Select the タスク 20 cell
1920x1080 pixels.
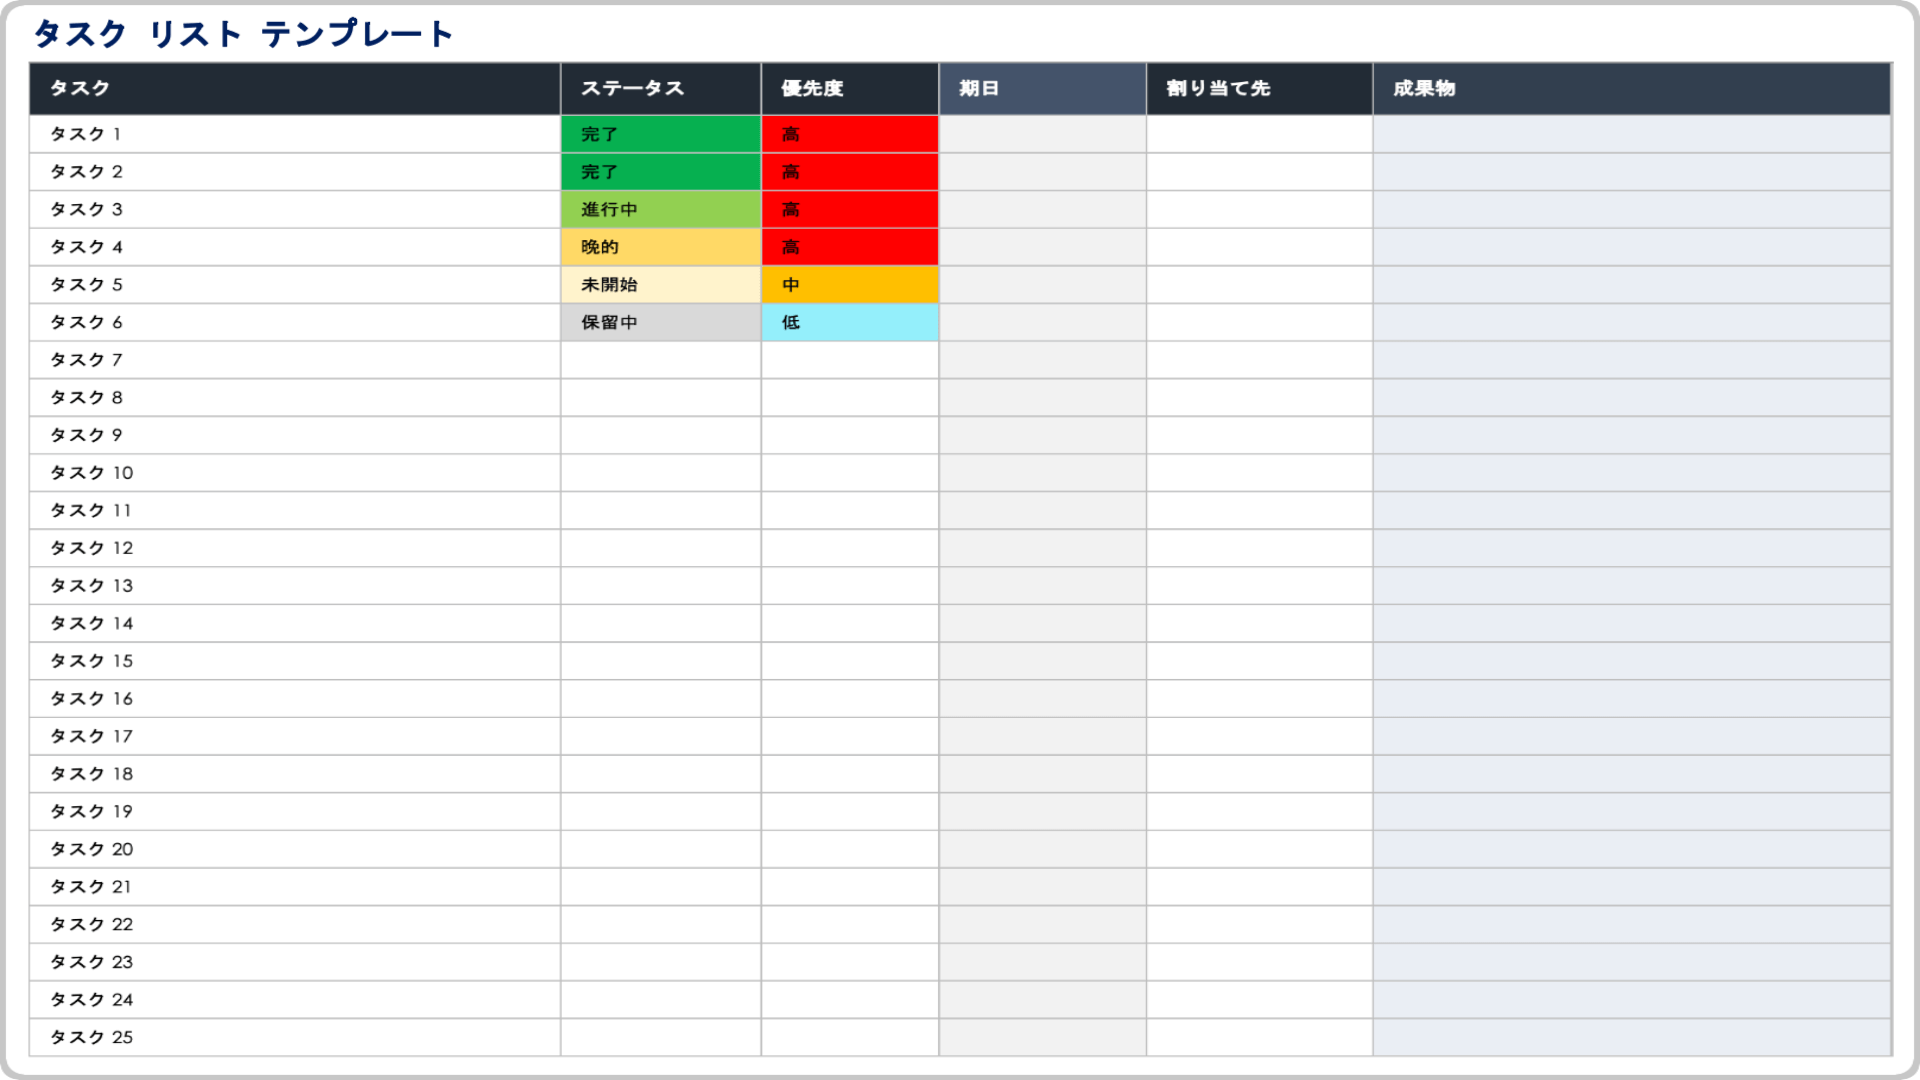[x=295, y=849]
